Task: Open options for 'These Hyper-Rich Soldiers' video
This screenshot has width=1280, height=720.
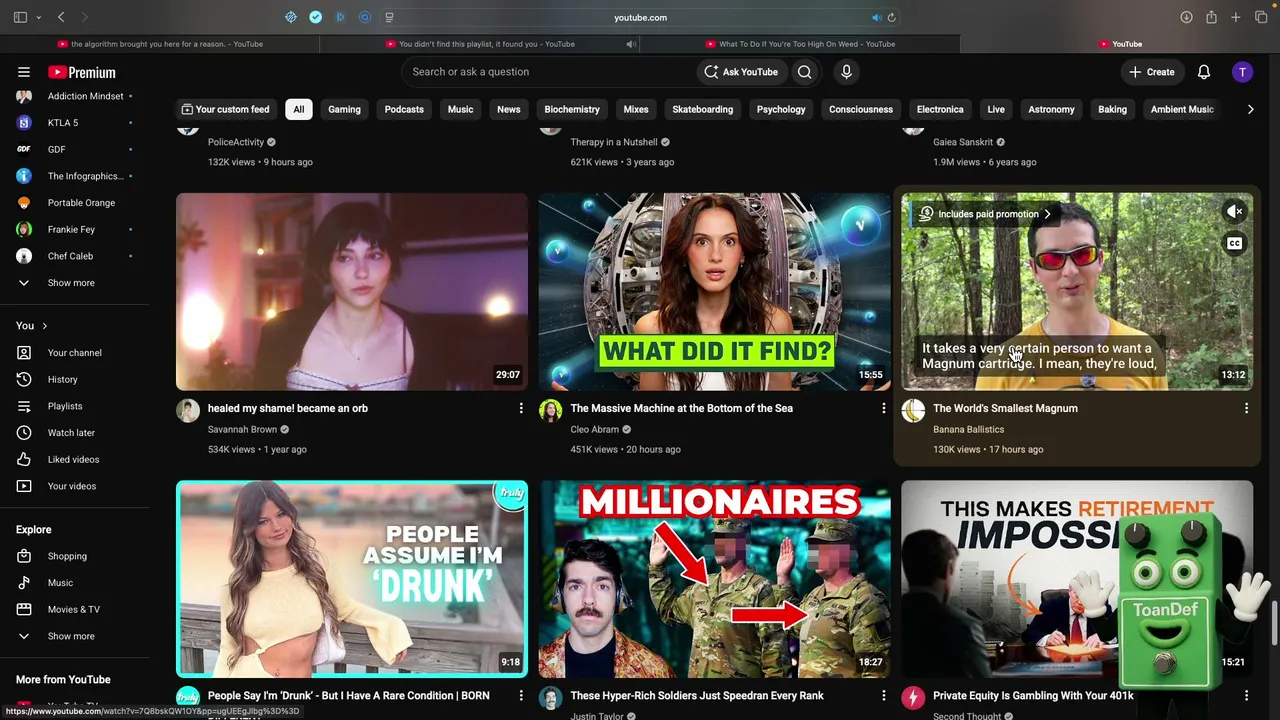Action: (x=883, y=695)
